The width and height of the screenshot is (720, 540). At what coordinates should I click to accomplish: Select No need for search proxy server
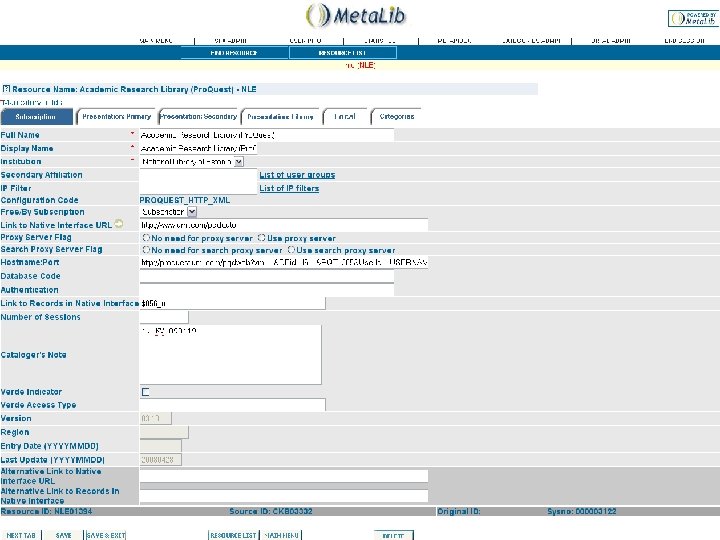[x=146, y=250]
